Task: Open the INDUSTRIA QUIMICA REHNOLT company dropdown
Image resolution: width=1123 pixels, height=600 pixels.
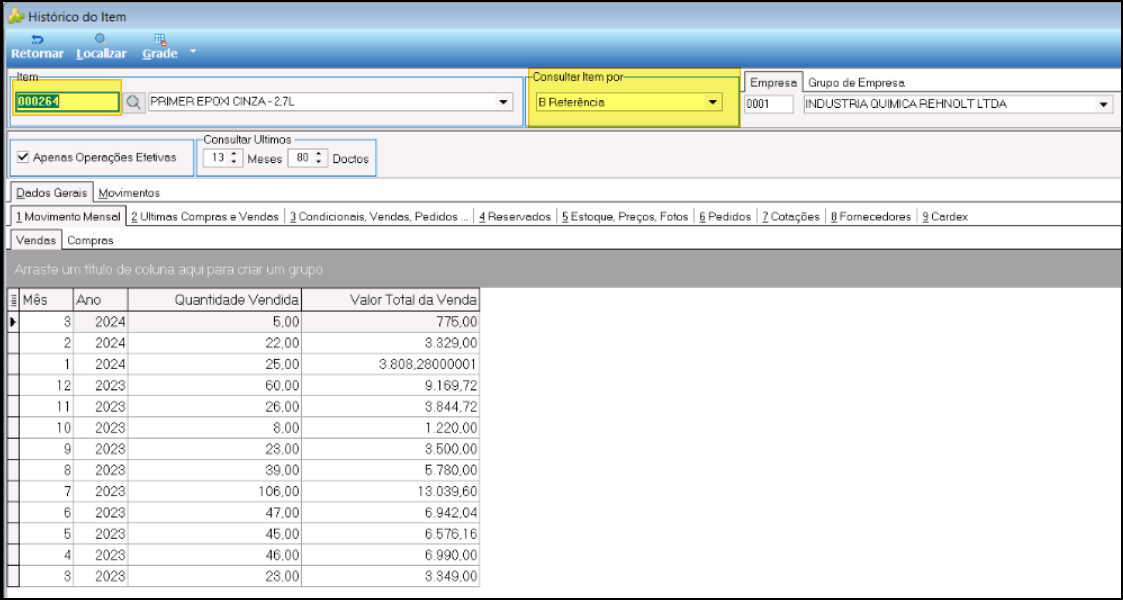Action: 1102,105
